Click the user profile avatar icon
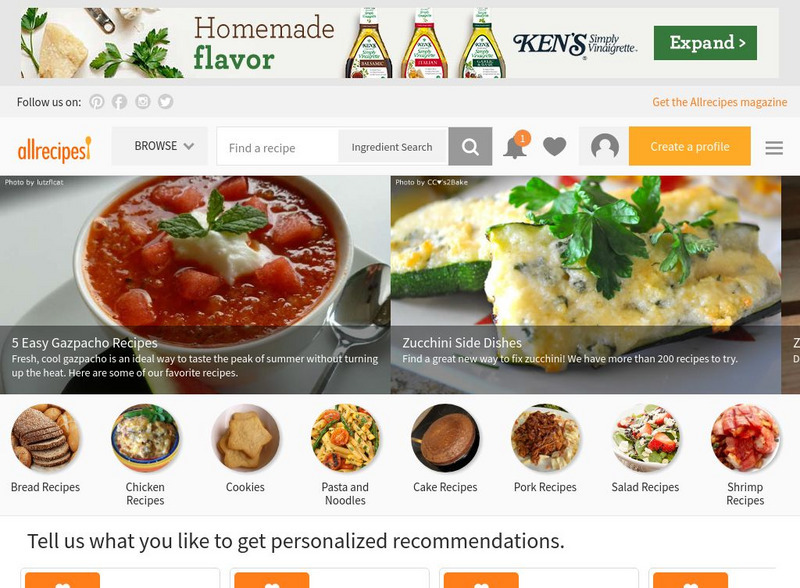800x588 pixels. (605, 147)
